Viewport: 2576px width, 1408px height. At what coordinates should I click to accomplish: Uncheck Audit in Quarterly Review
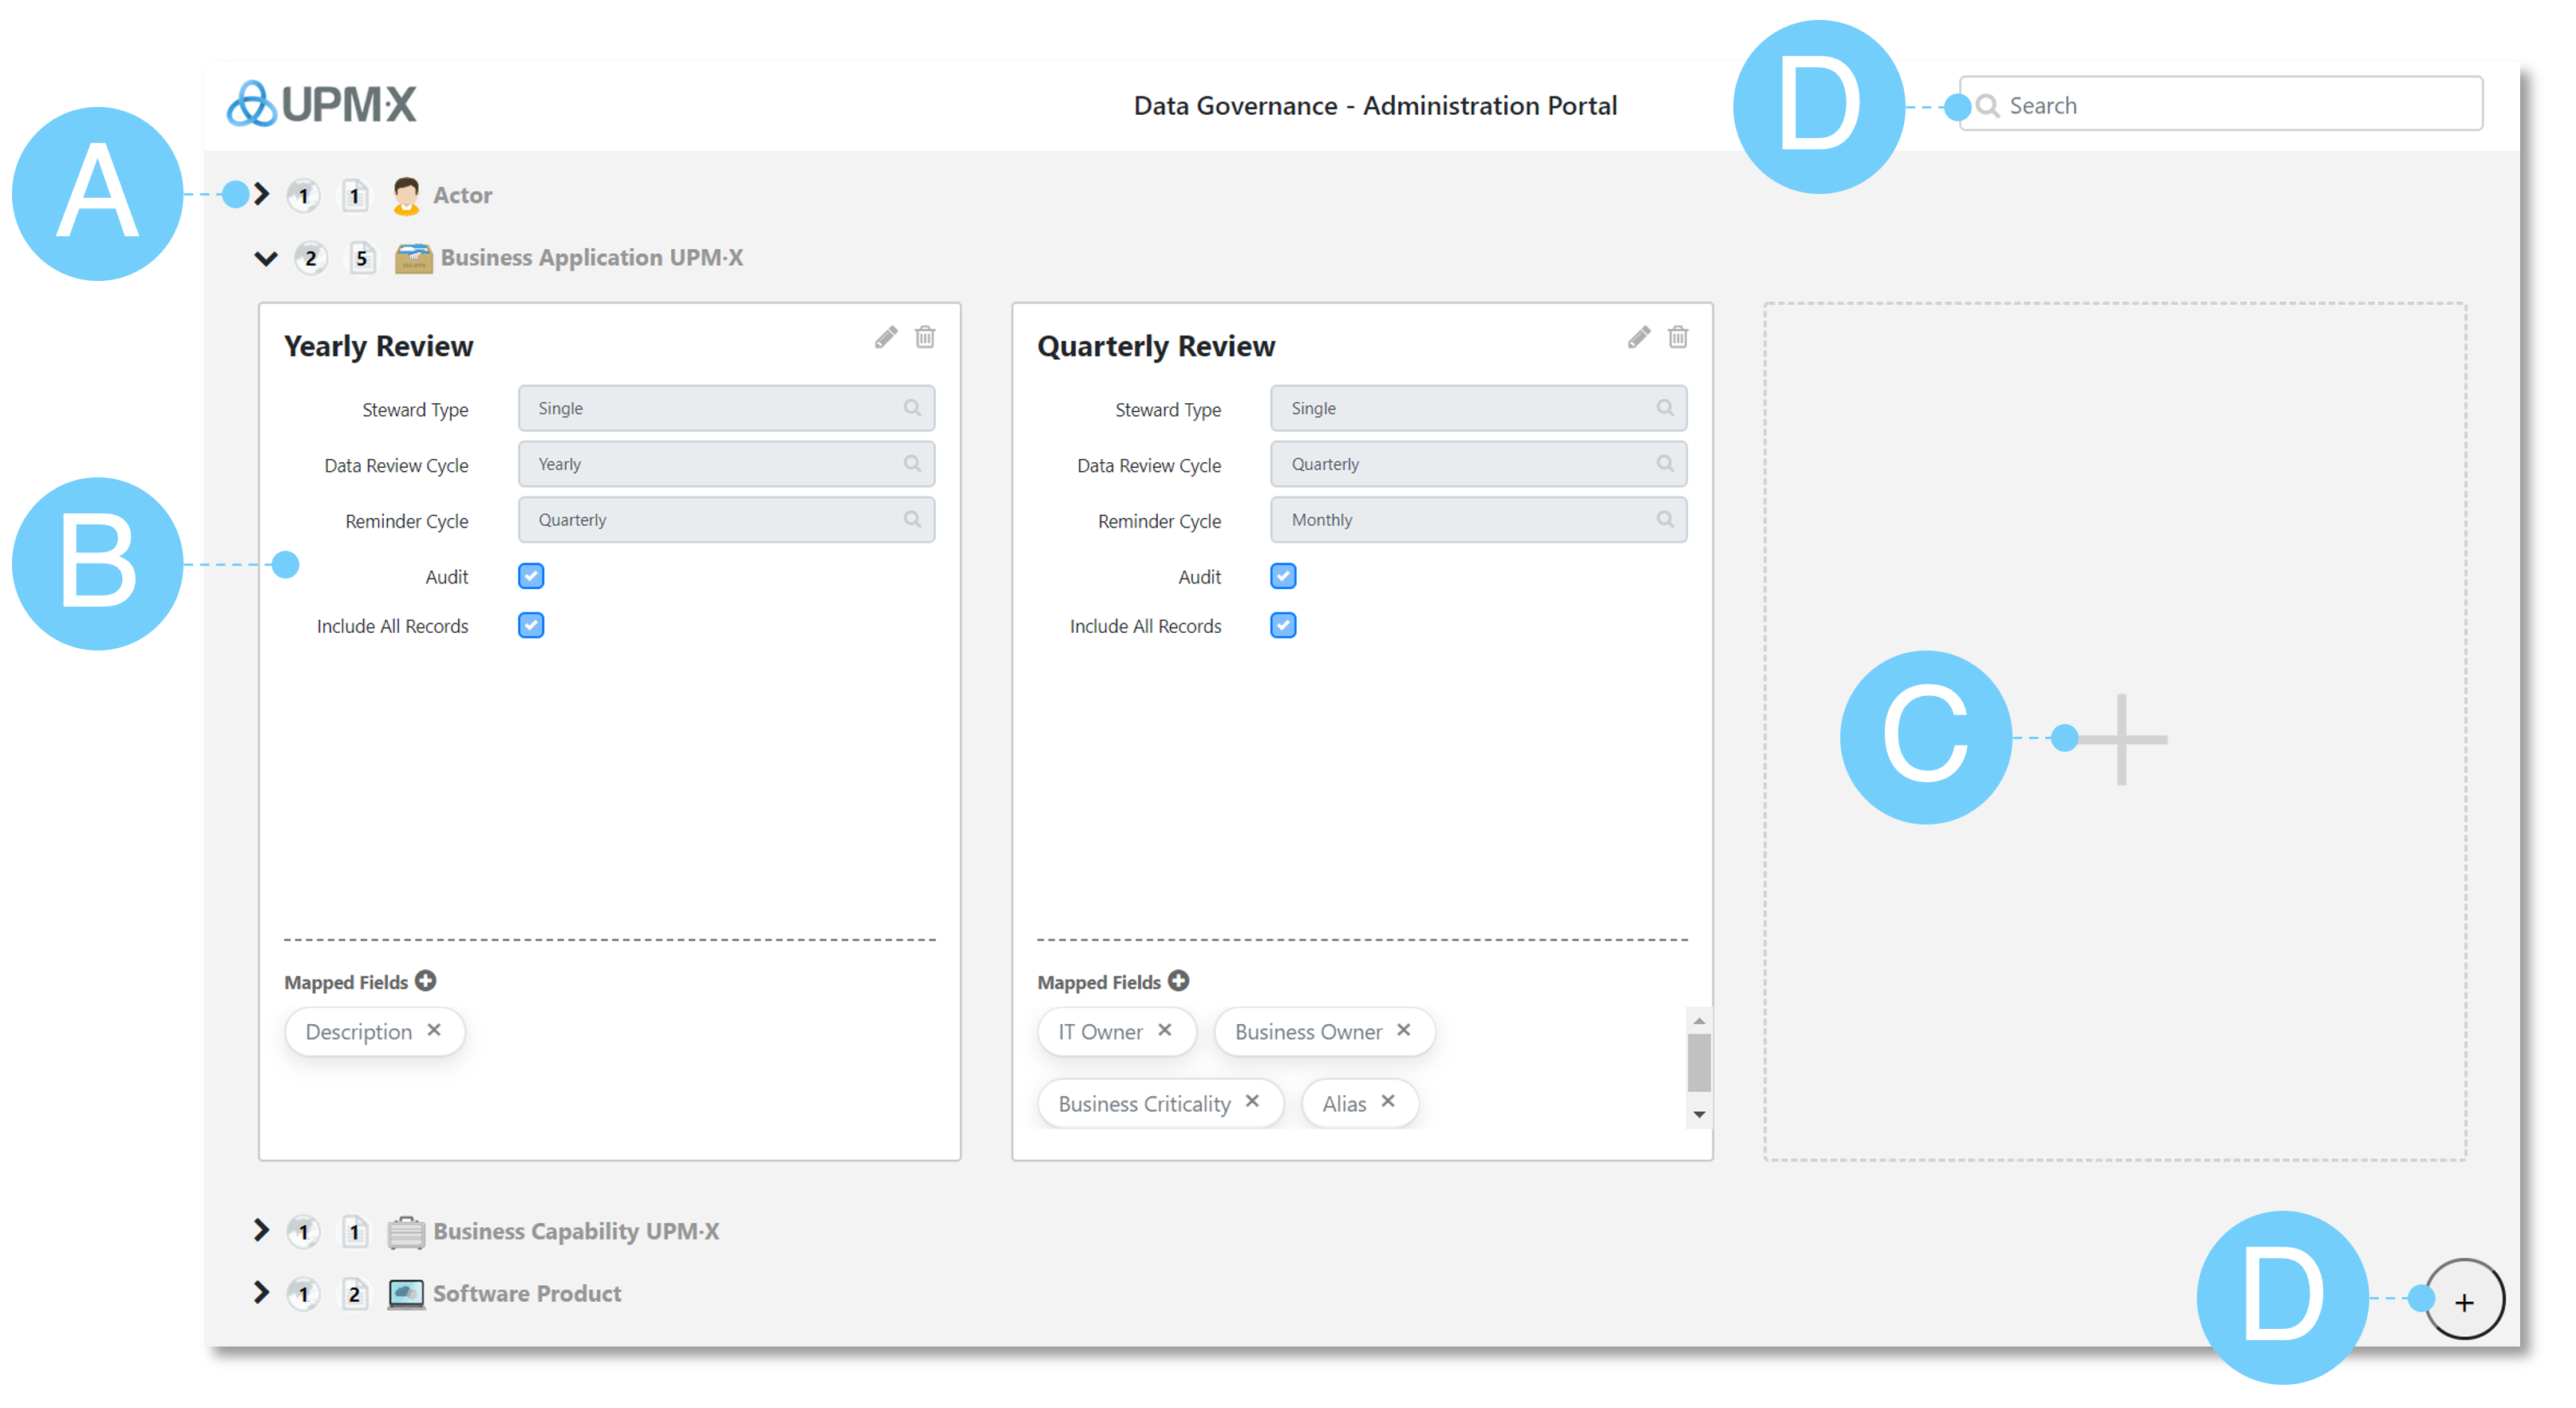1283,576
